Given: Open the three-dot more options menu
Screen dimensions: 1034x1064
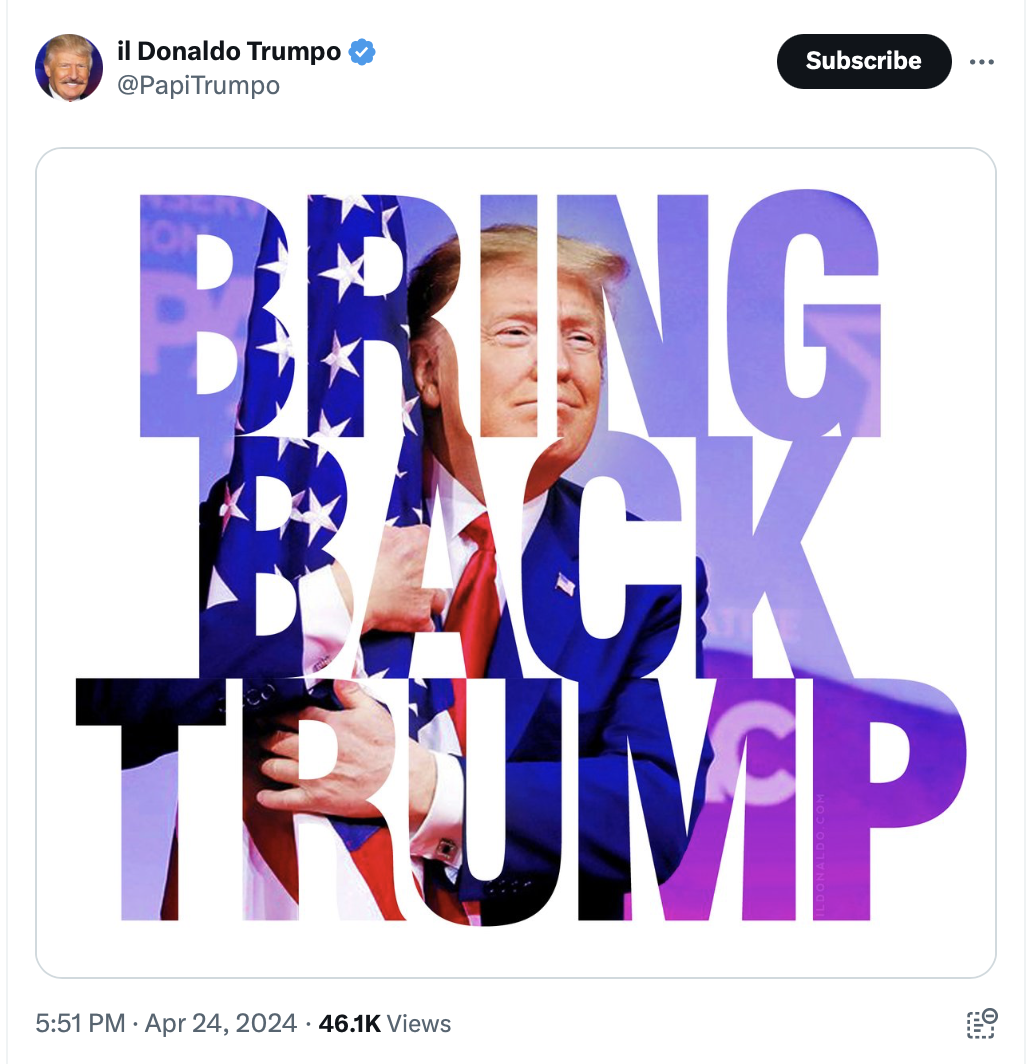Looking at the screenshot, I should [x=981, y=62].
